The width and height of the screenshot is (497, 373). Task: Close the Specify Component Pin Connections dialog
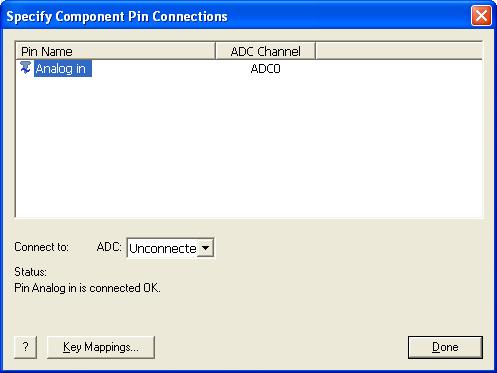[481, 16]
